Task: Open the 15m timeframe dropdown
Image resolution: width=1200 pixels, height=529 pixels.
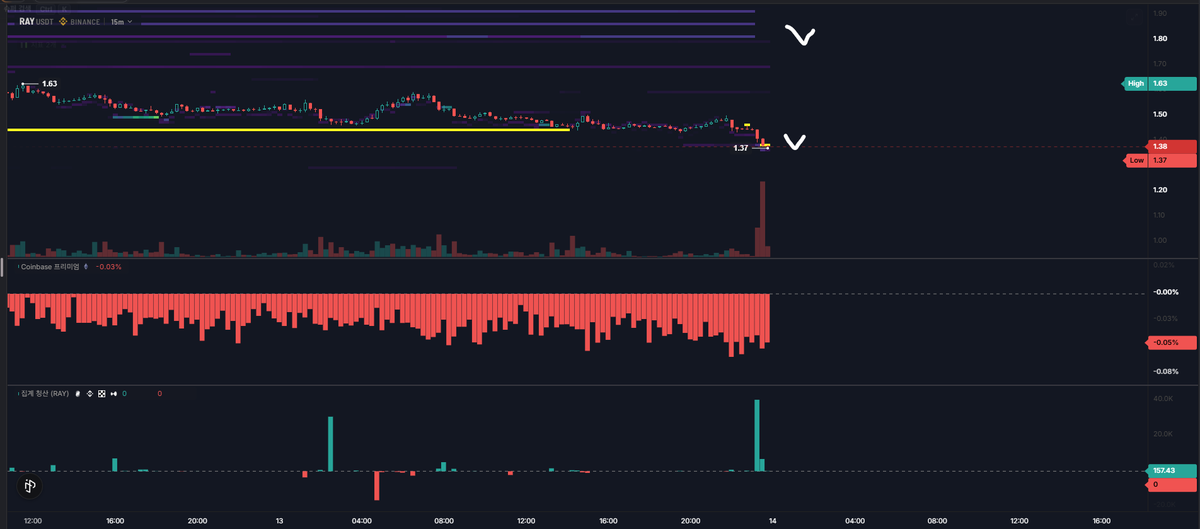Action: [121, 20]
